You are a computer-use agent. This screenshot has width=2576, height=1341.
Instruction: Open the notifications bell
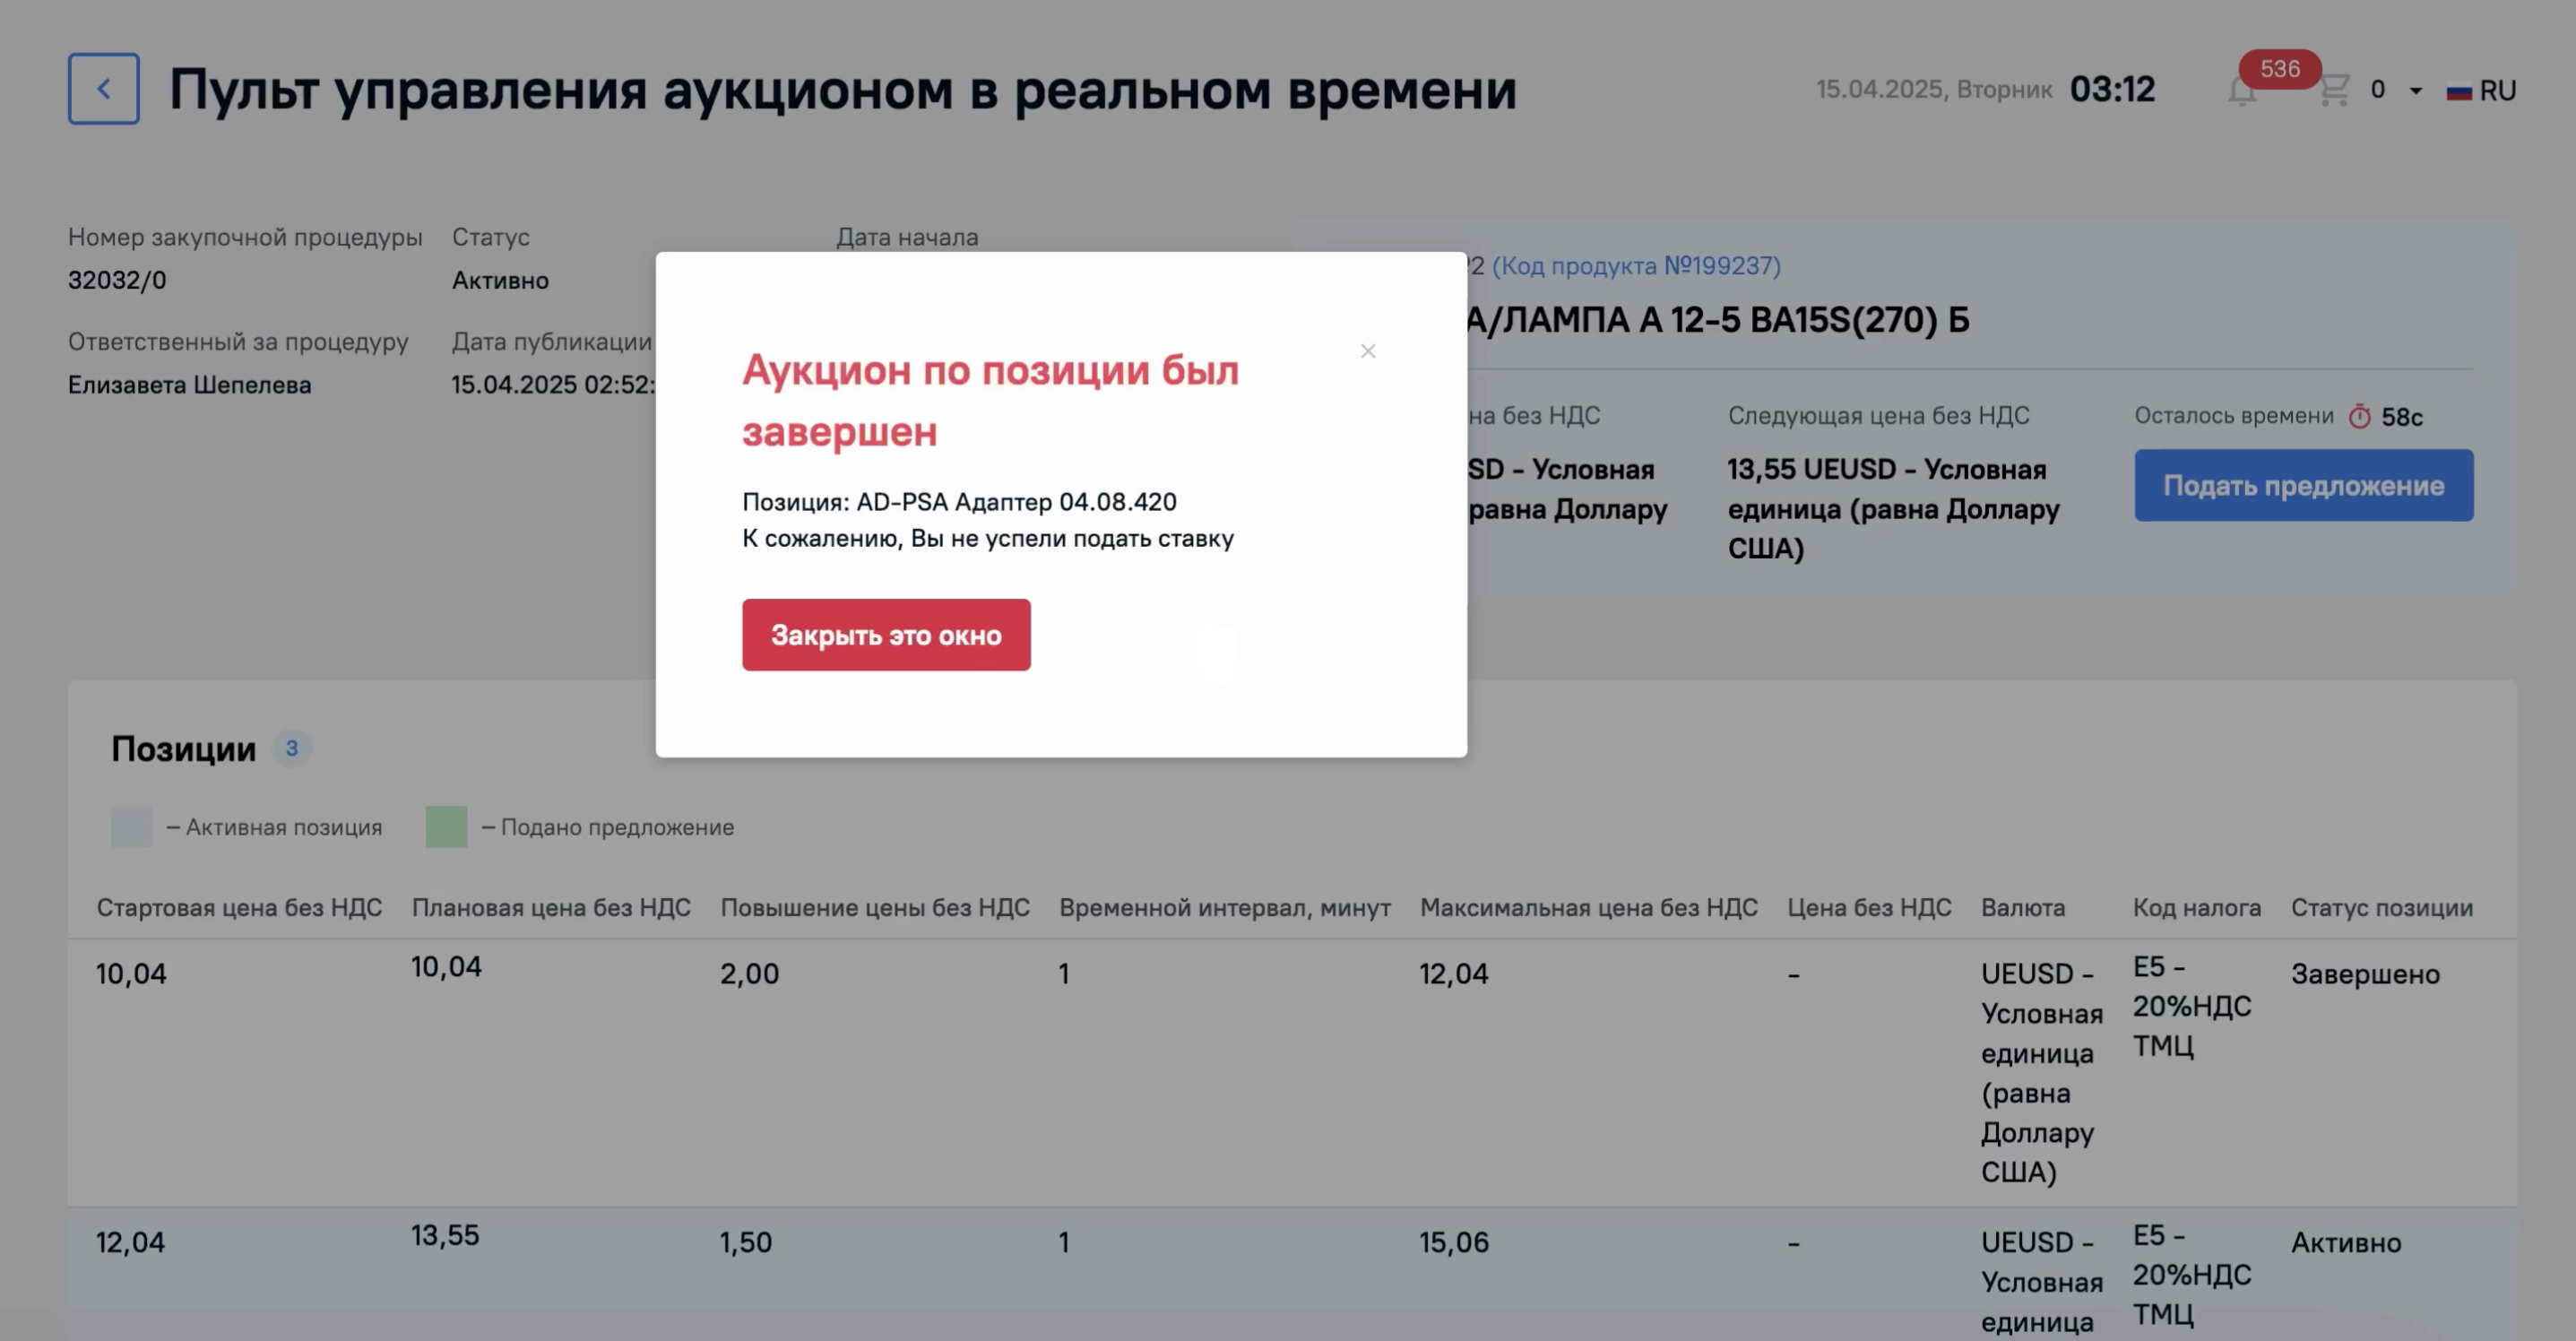[2242, 91]
